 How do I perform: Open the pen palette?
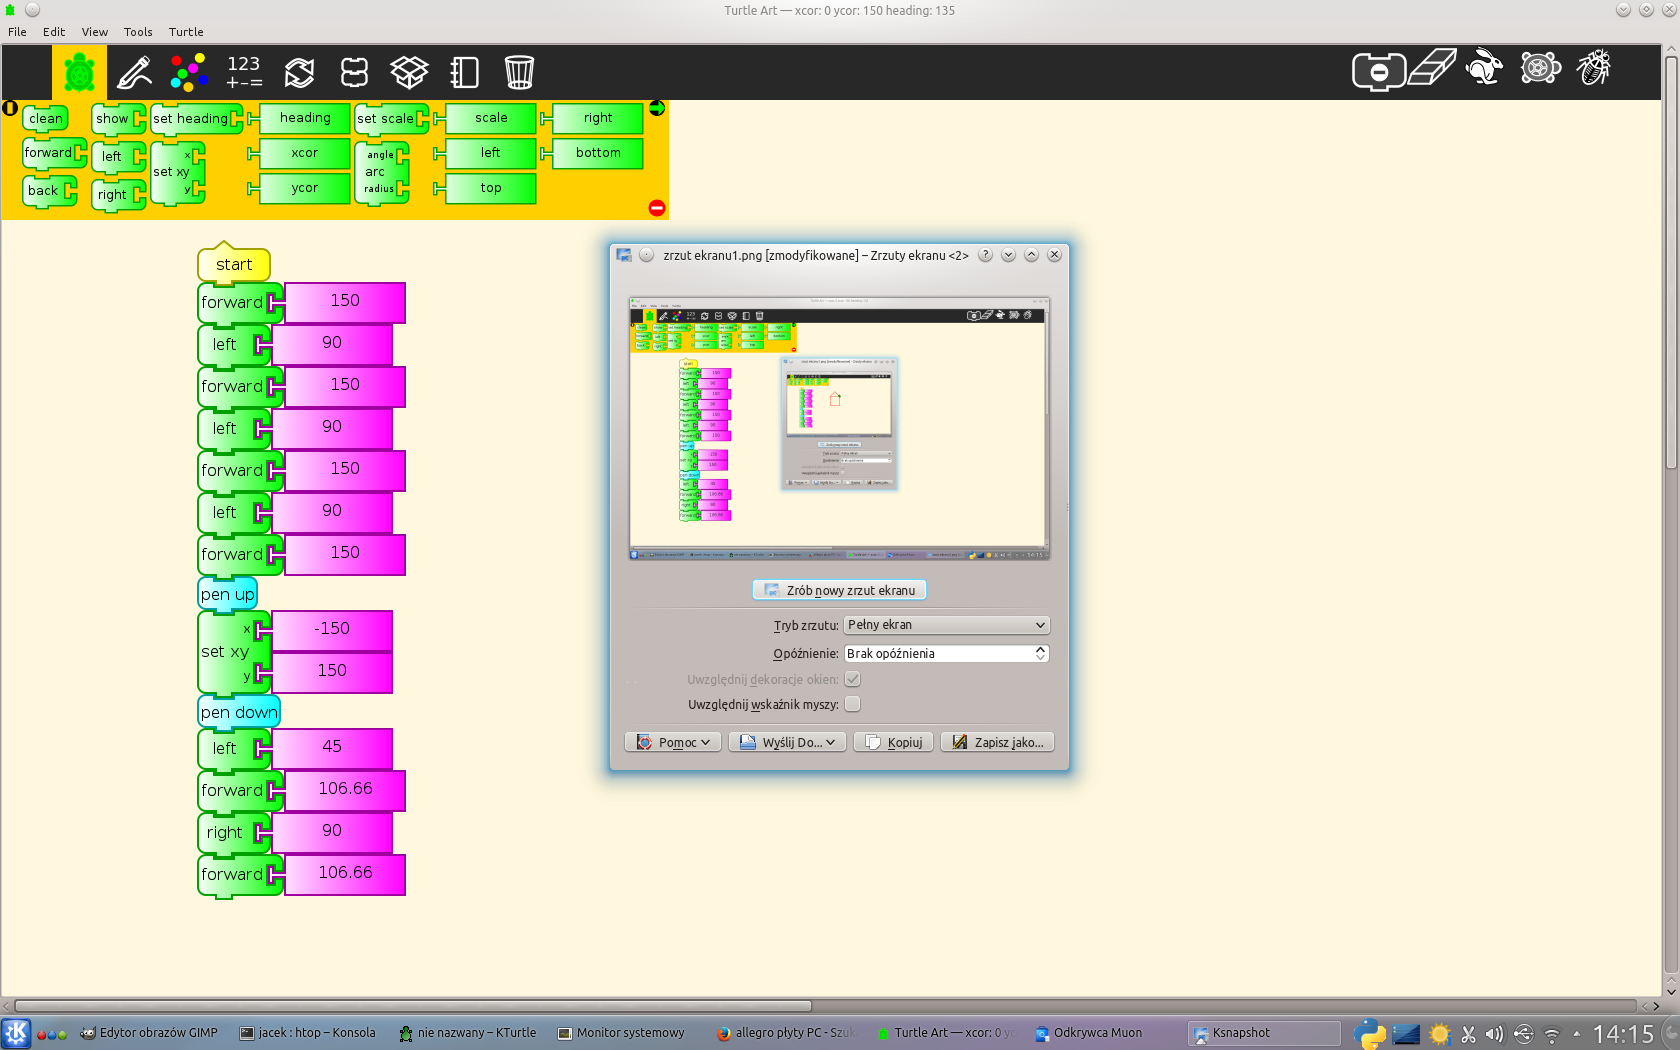[x=134, y=72]
